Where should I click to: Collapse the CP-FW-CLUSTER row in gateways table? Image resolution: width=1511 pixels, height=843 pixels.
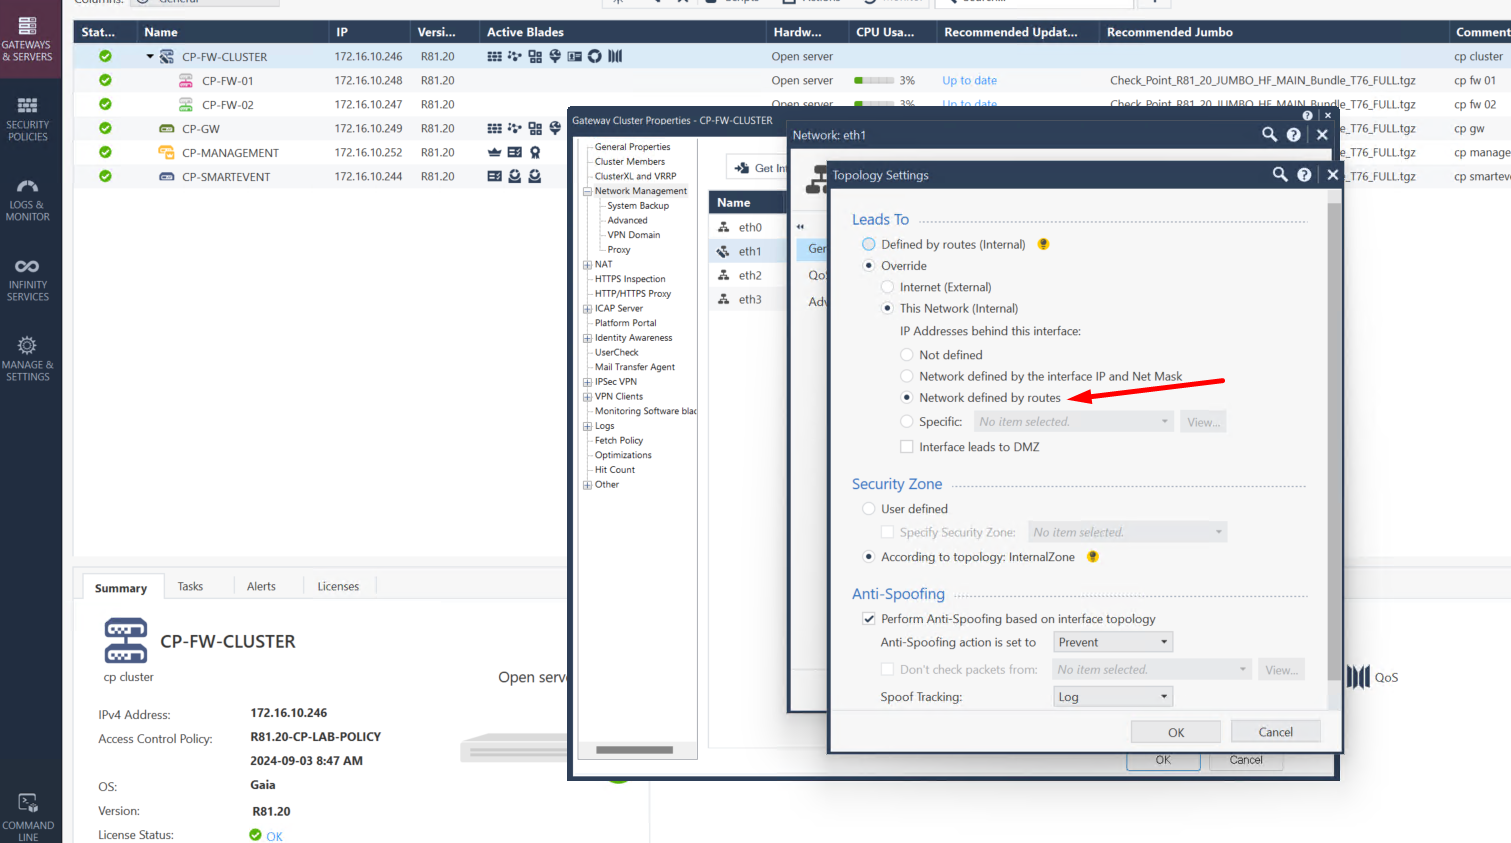(150, 57)
